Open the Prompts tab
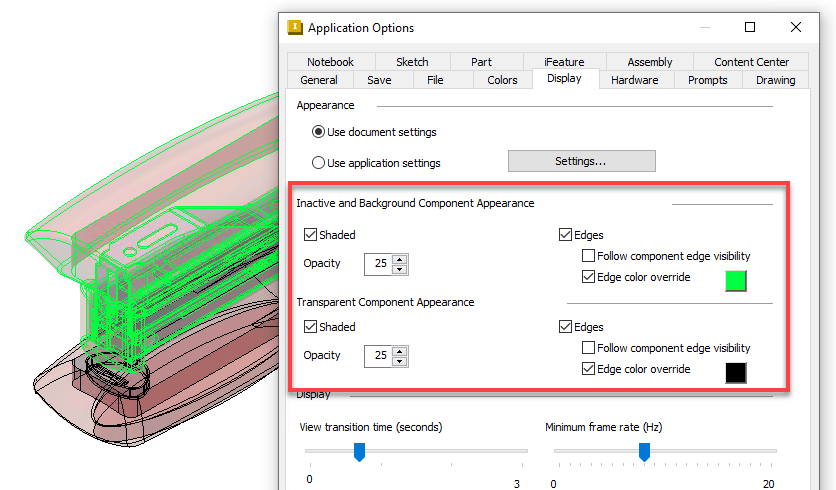 tap(708, 80)
